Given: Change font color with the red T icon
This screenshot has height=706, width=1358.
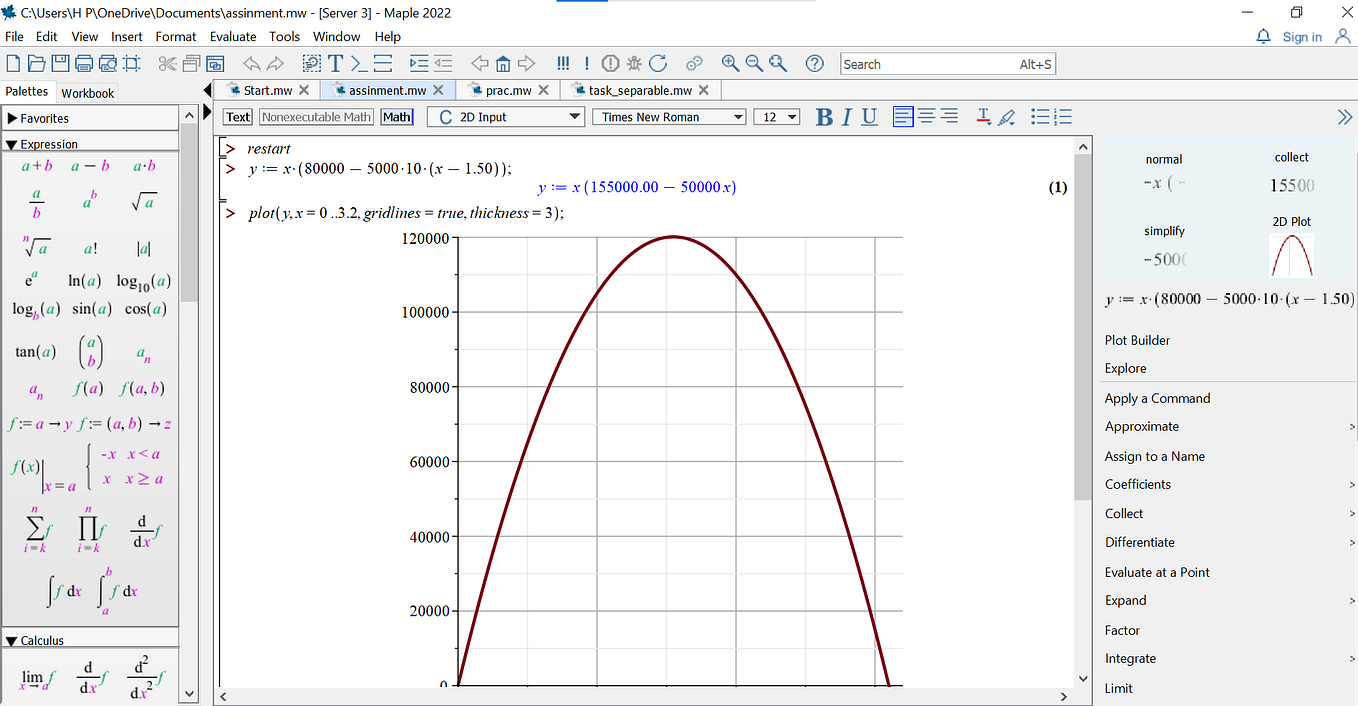Looking at the screenshot, I should [x=984, y=117].
